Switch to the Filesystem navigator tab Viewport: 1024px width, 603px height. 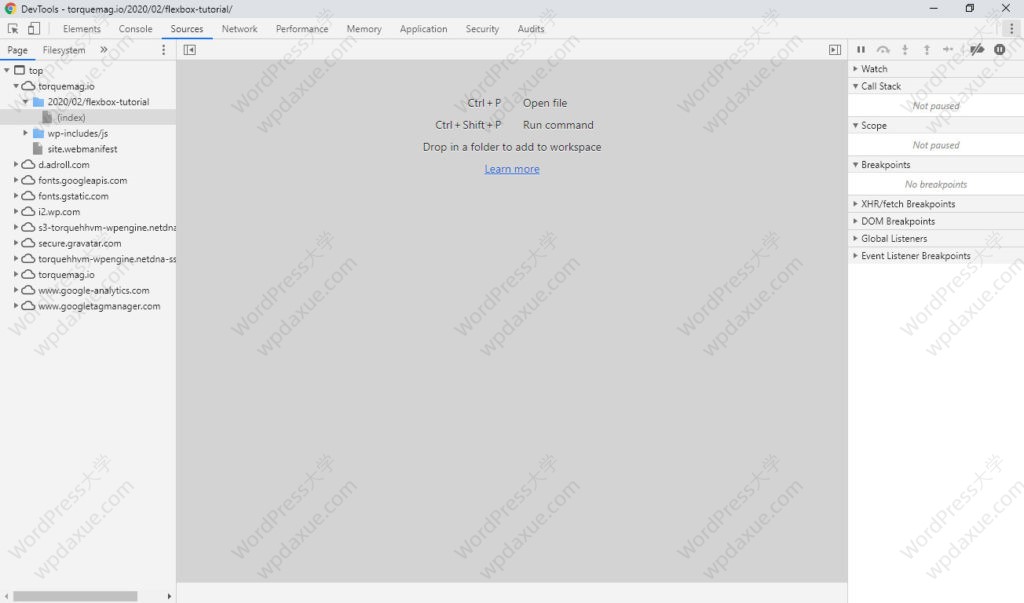click(63, 50)
